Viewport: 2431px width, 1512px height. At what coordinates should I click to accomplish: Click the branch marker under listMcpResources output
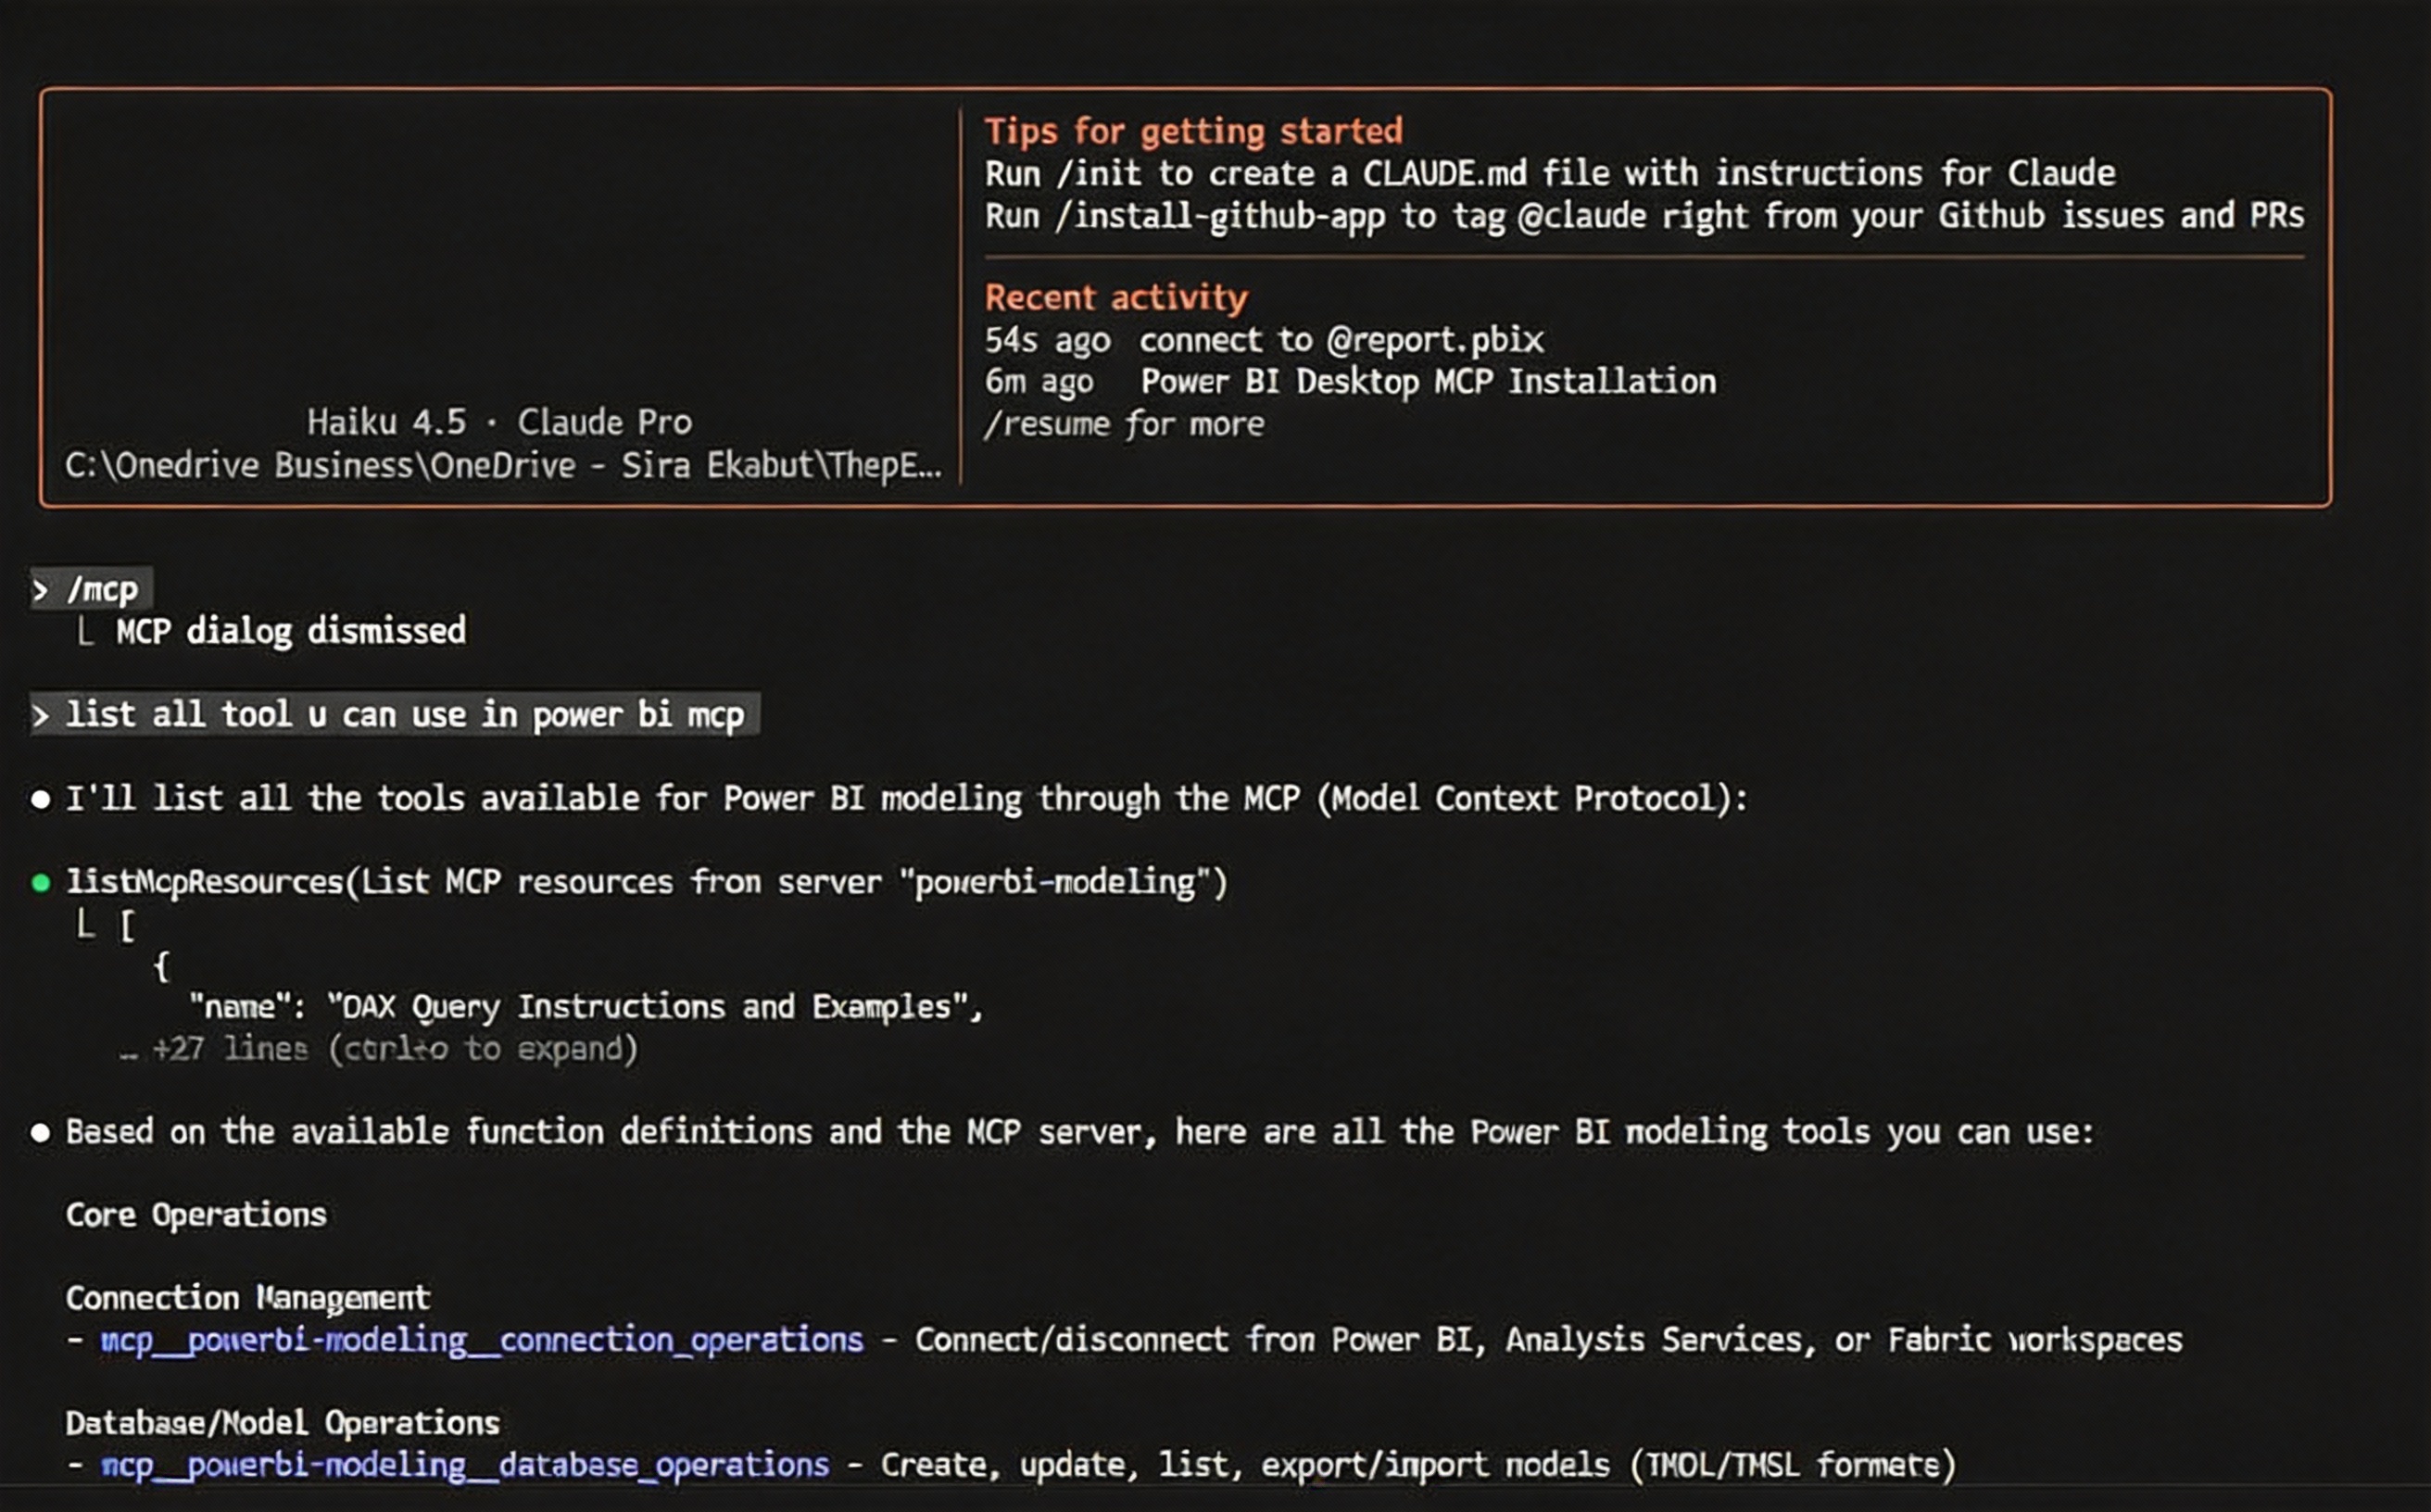[86, 925]
